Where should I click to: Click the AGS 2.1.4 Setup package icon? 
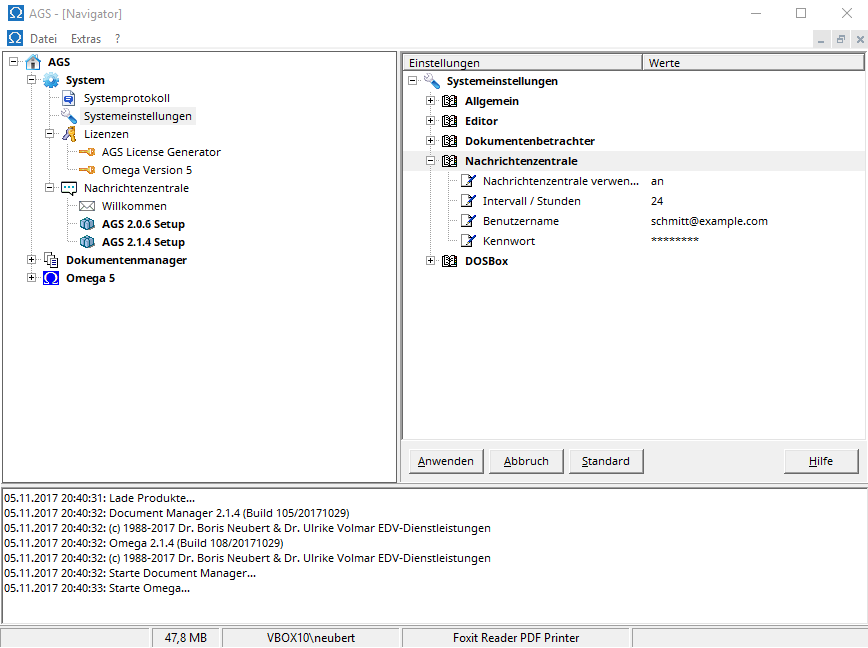(x=87, y=242)
